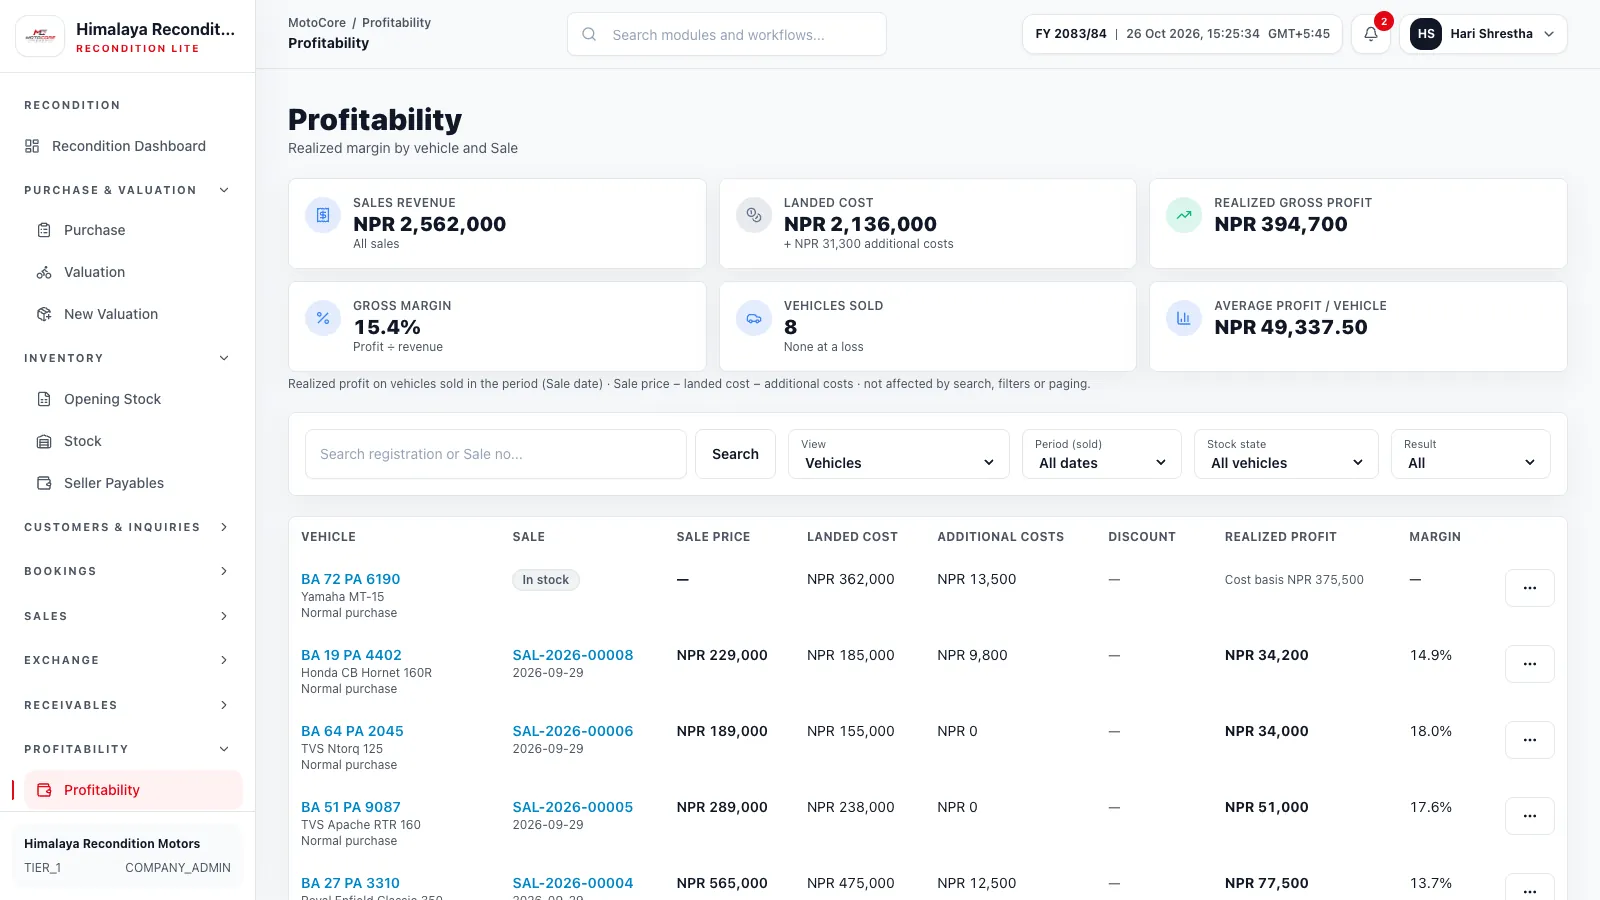Focus the registration or Sale no. search field
1600x900 pixels.
[x=496, y=454]
